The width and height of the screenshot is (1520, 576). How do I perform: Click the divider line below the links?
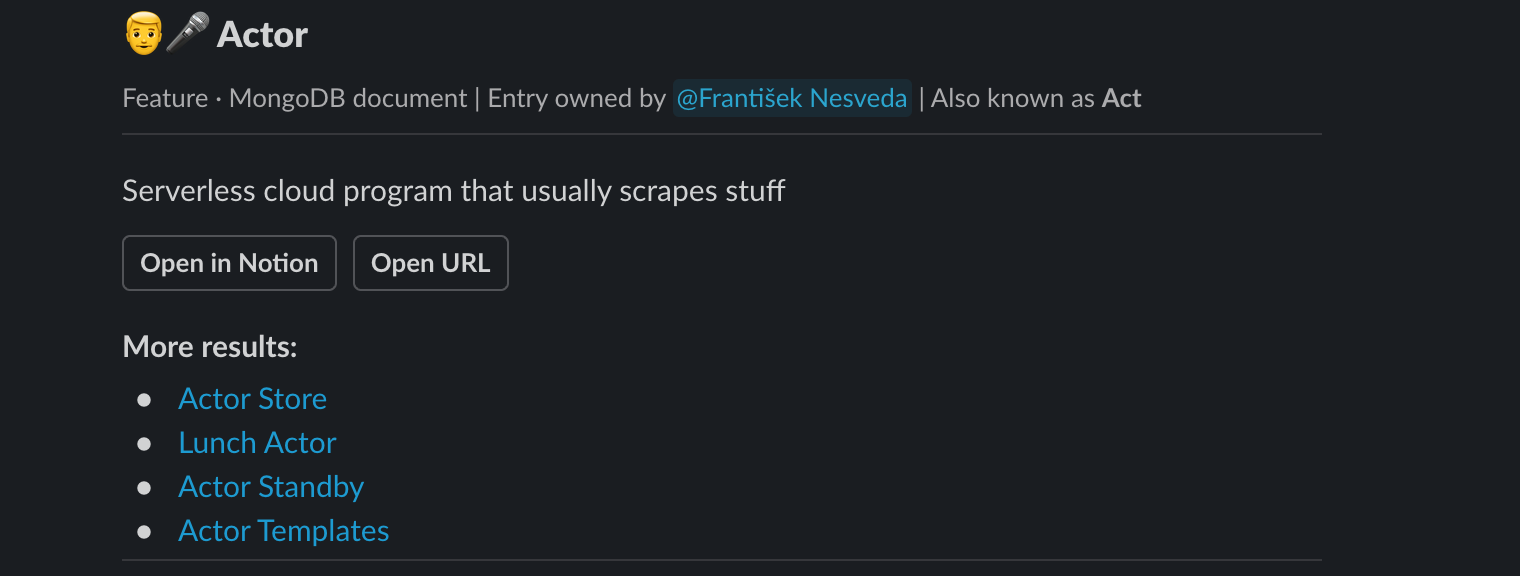point(722,560)
